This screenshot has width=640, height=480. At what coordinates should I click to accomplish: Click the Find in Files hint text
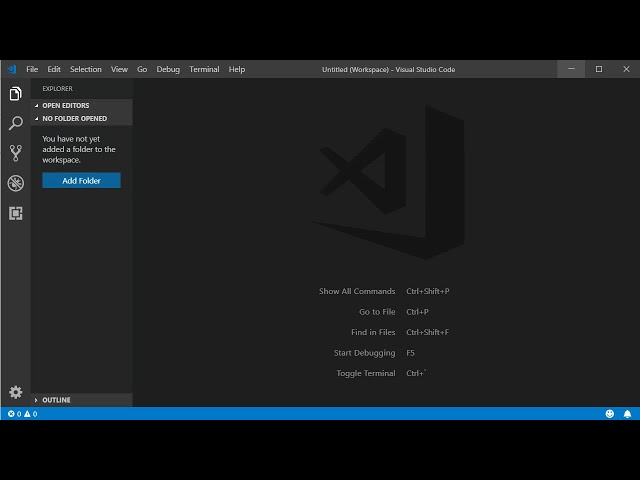373,332
